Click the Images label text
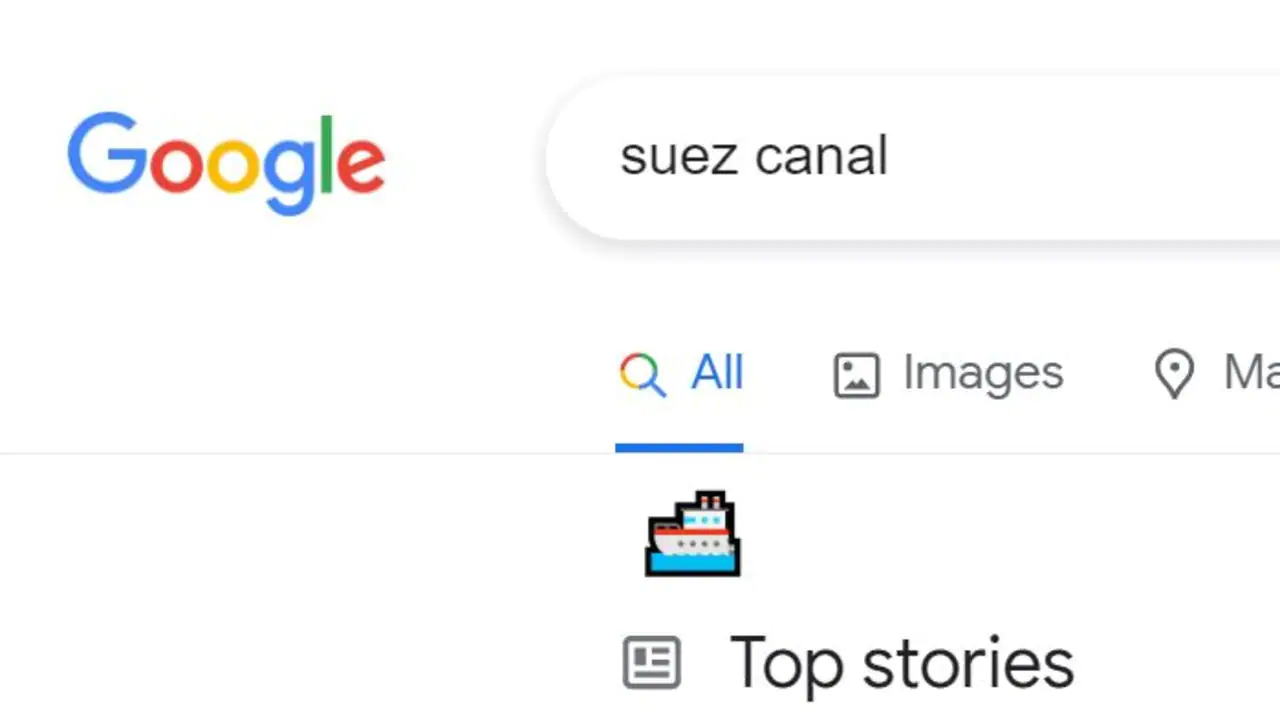 tap(982, 372)
